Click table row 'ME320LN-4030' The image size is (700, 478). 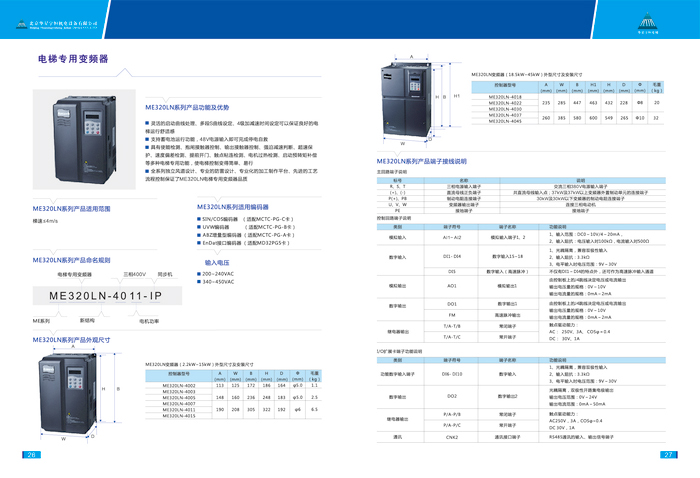point(505,109)
